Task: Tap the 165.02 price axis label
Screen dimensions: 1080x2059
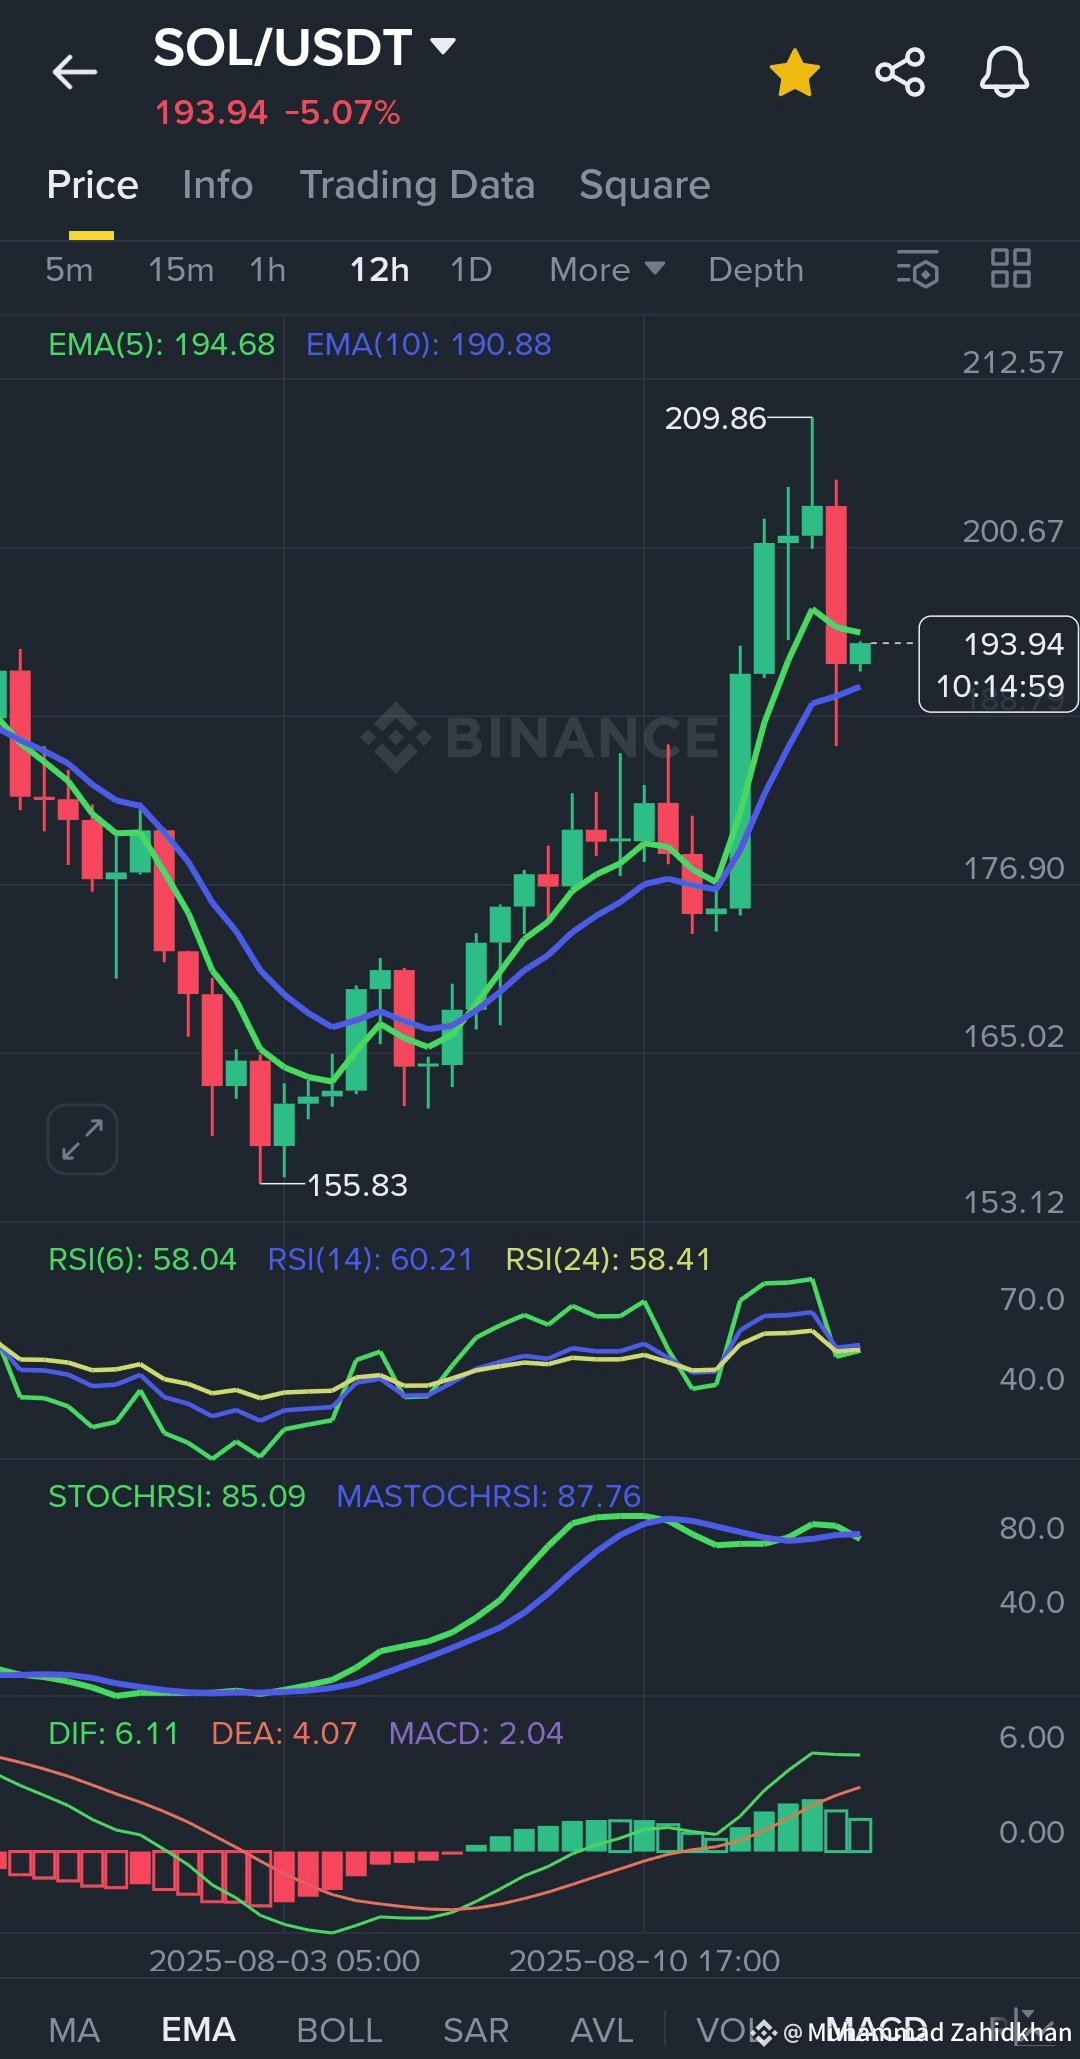Action: tap(1013, 1036)
